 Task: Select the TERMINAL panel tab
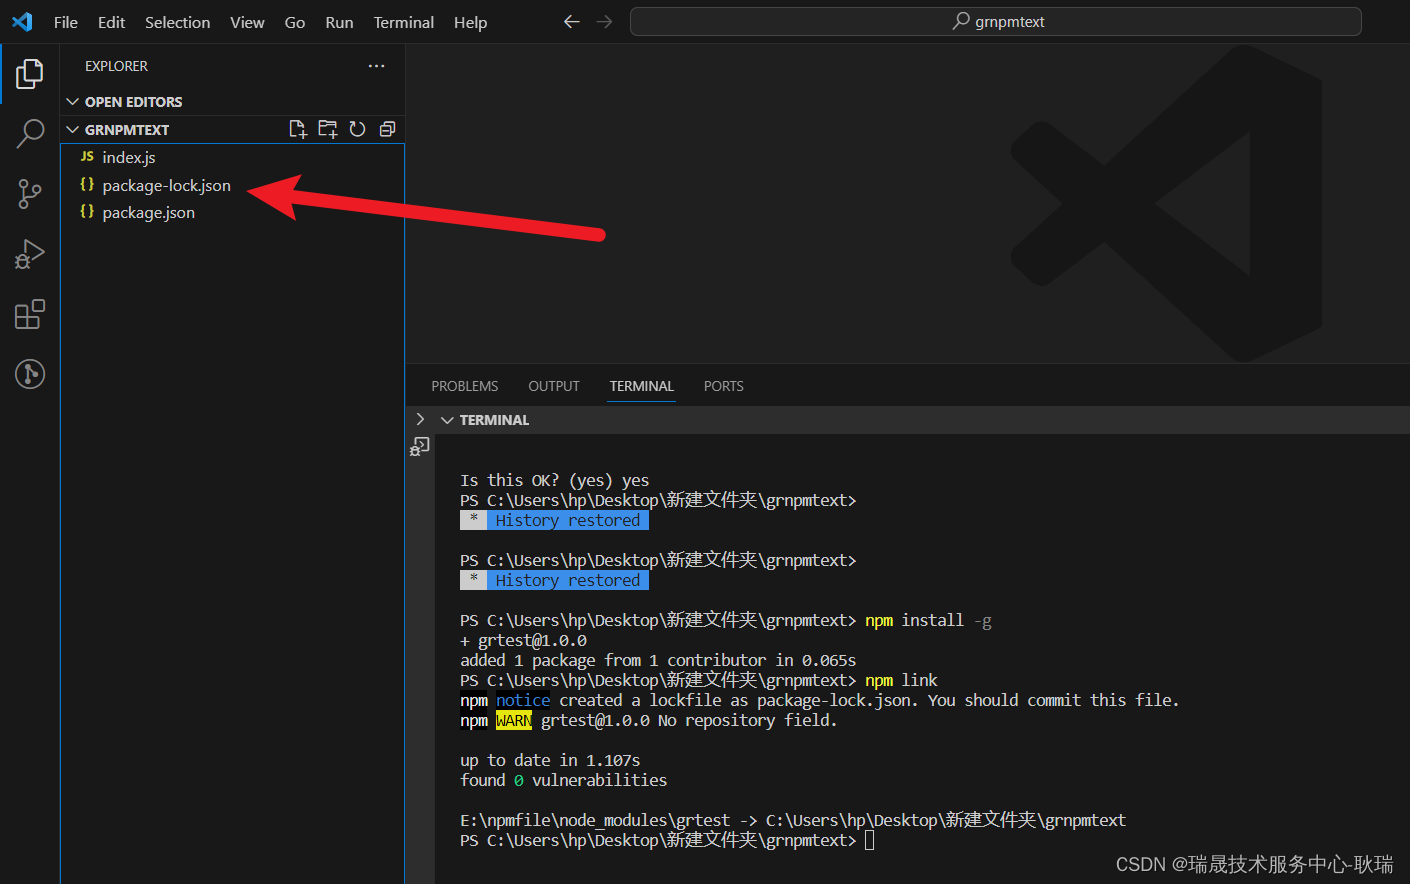[642, 386]
